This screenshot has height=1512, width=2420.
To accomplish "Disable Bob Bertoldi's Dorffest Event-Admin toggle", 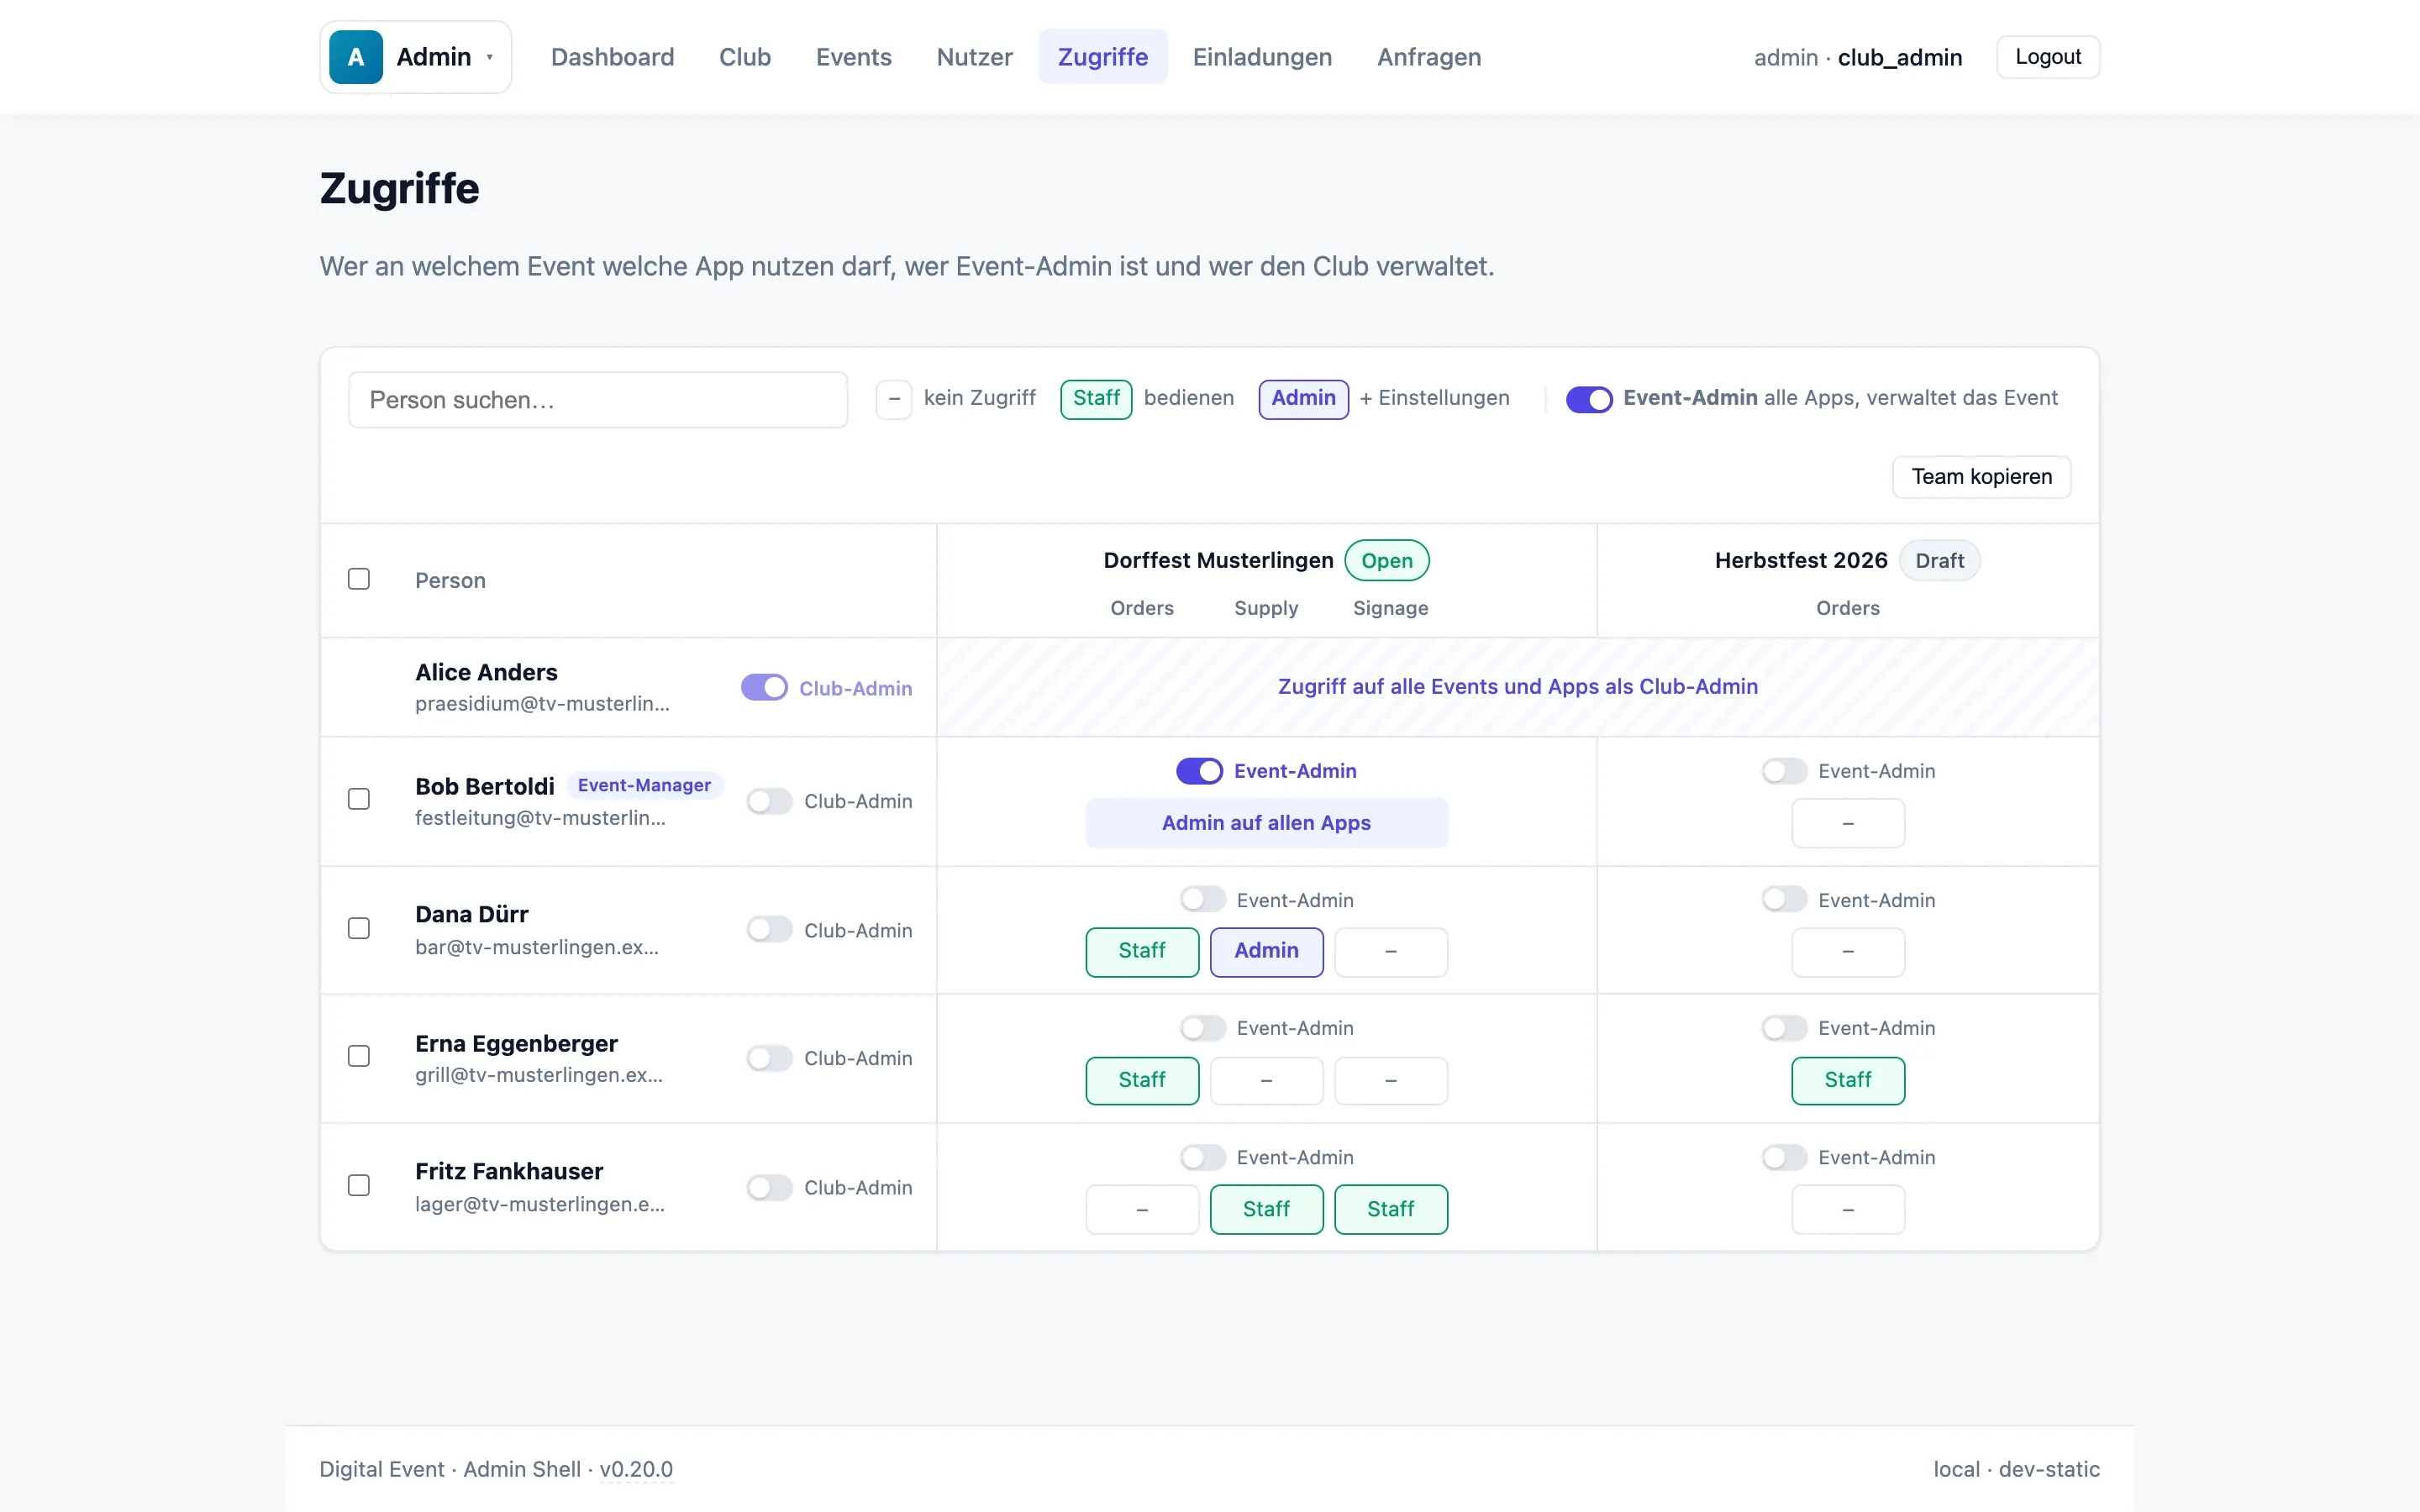I will point(1199,771).
